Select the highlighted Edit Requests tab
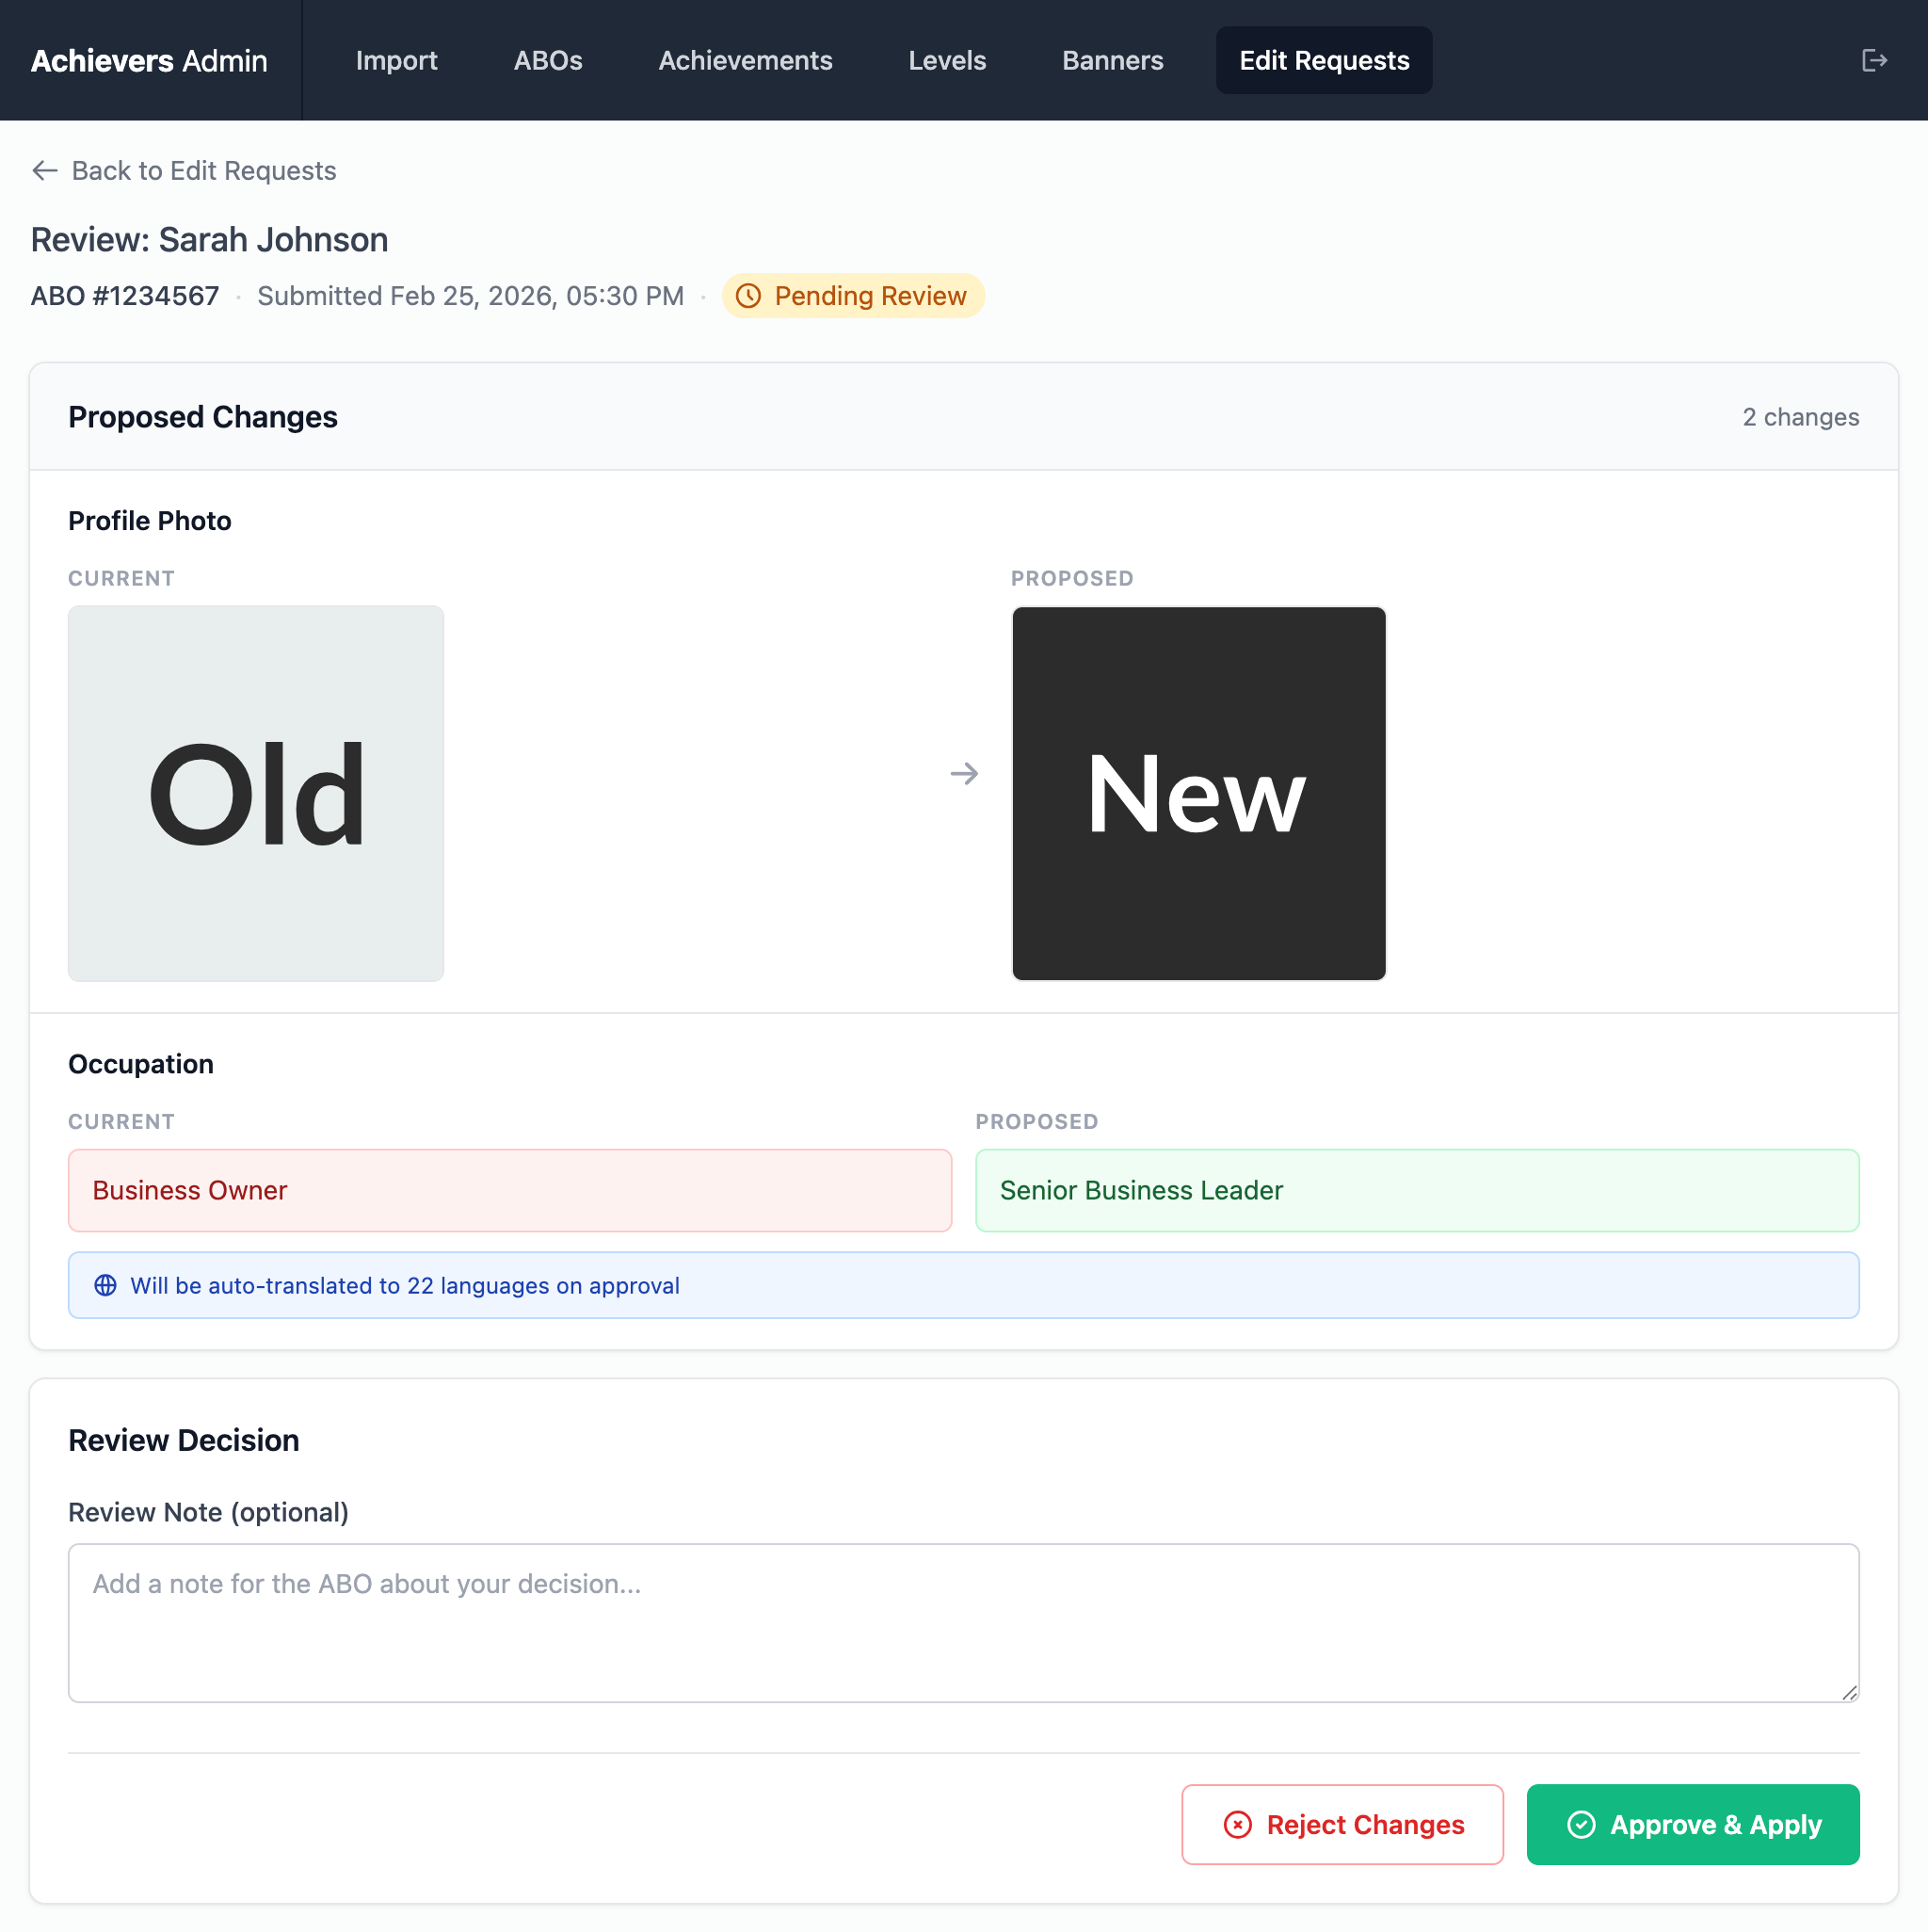Screen dimensions: 1928x1932 [1324, 60]
